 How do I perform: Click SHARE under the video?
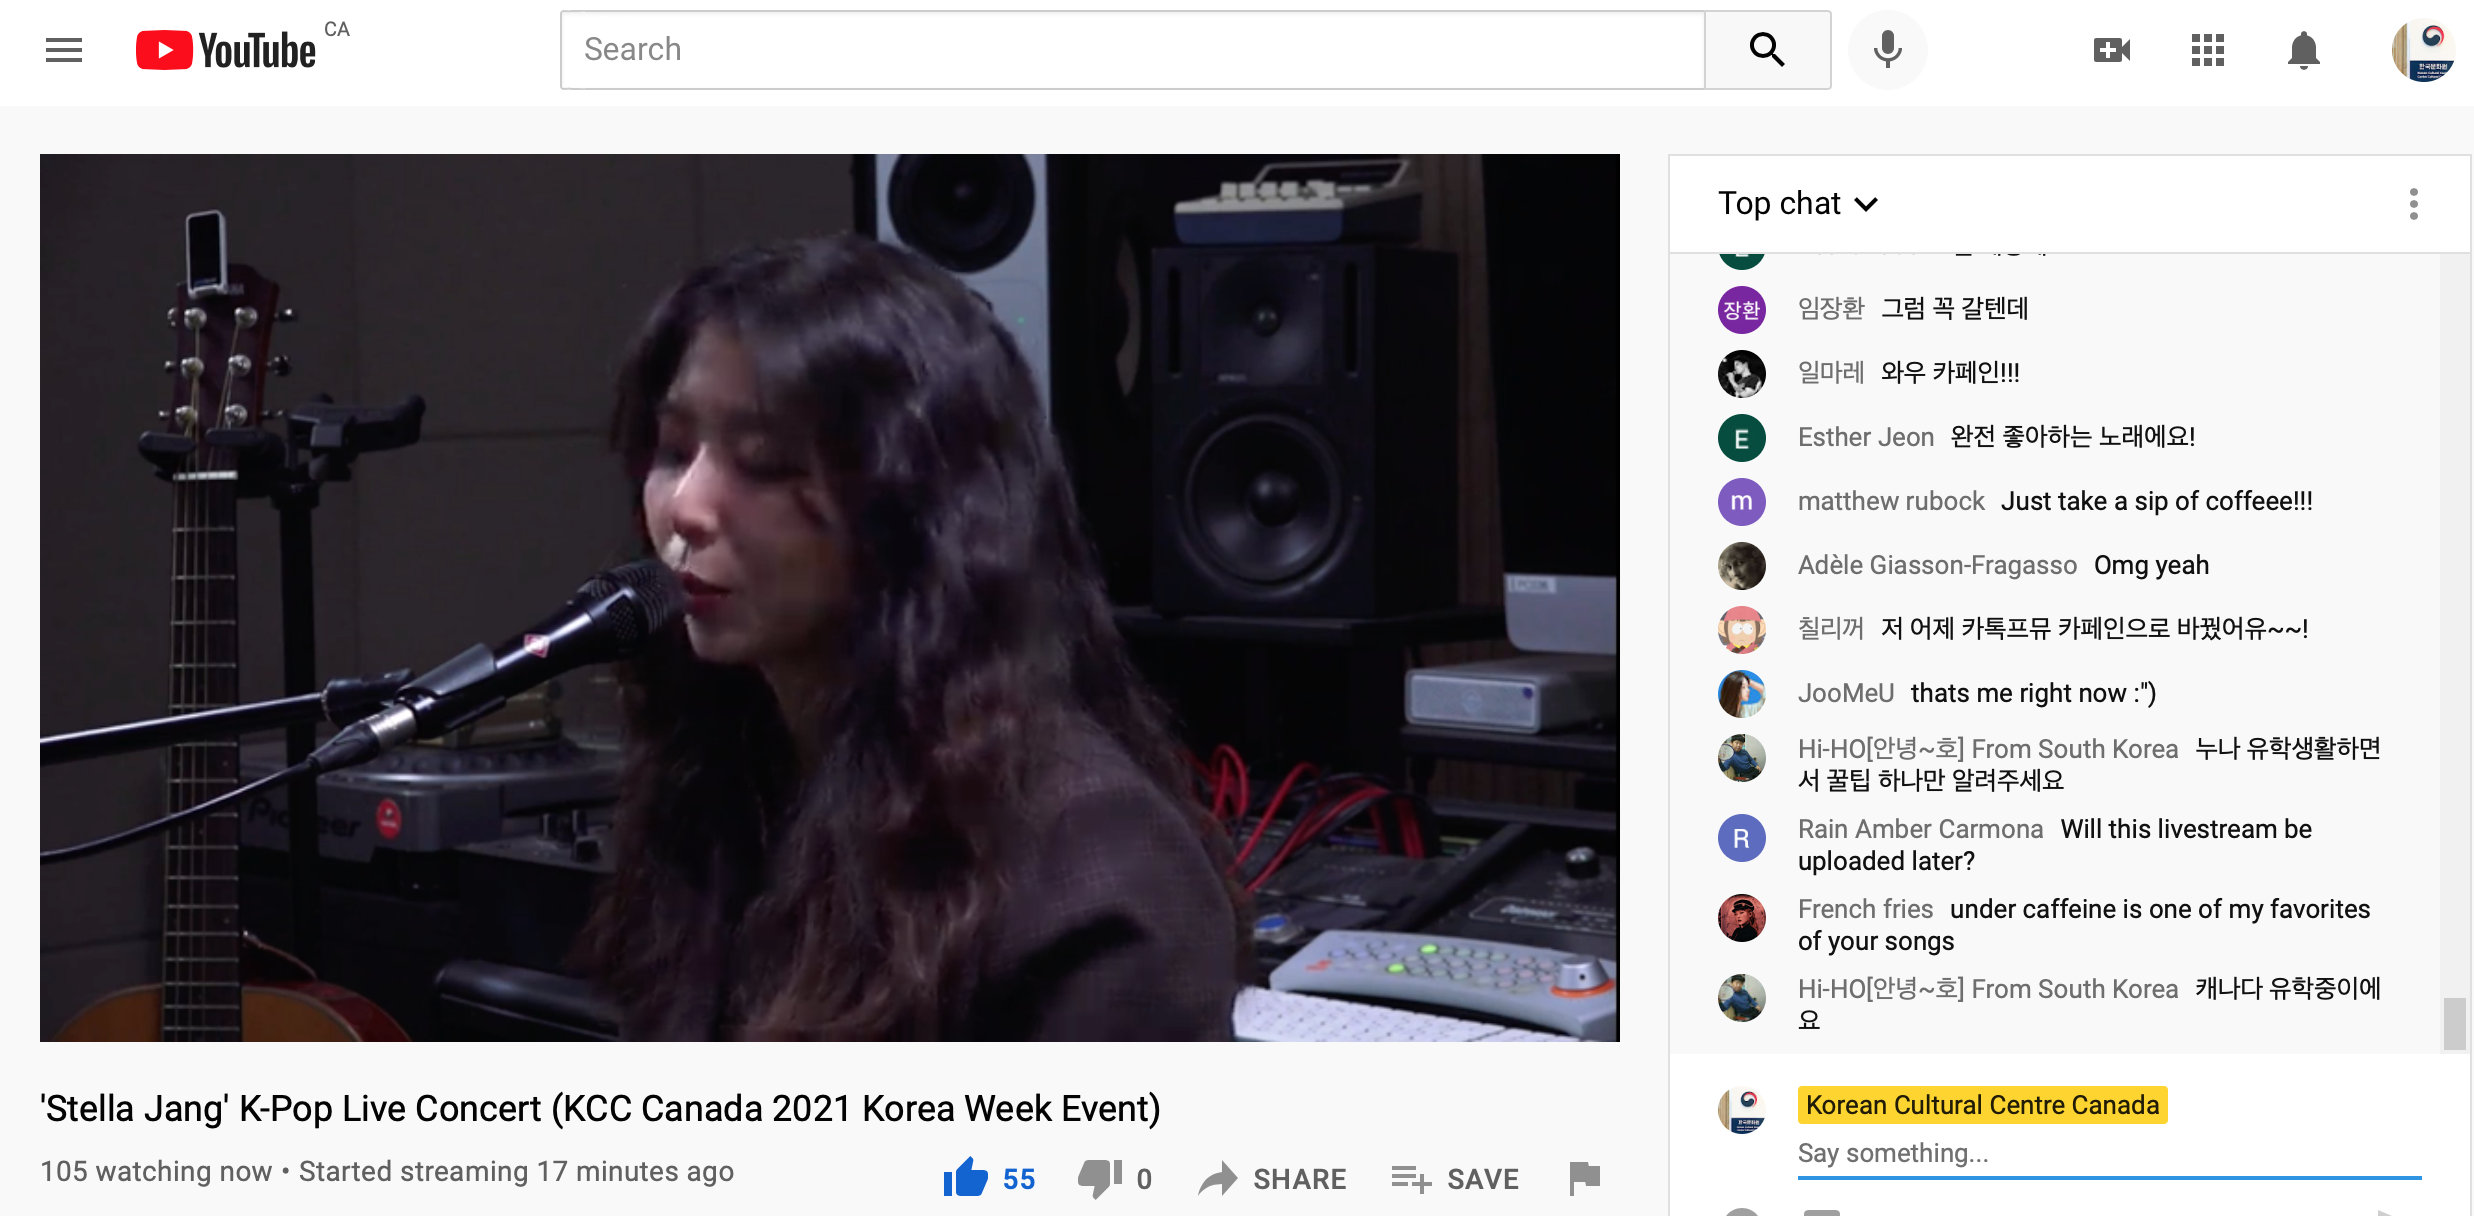[1272, 1179]
